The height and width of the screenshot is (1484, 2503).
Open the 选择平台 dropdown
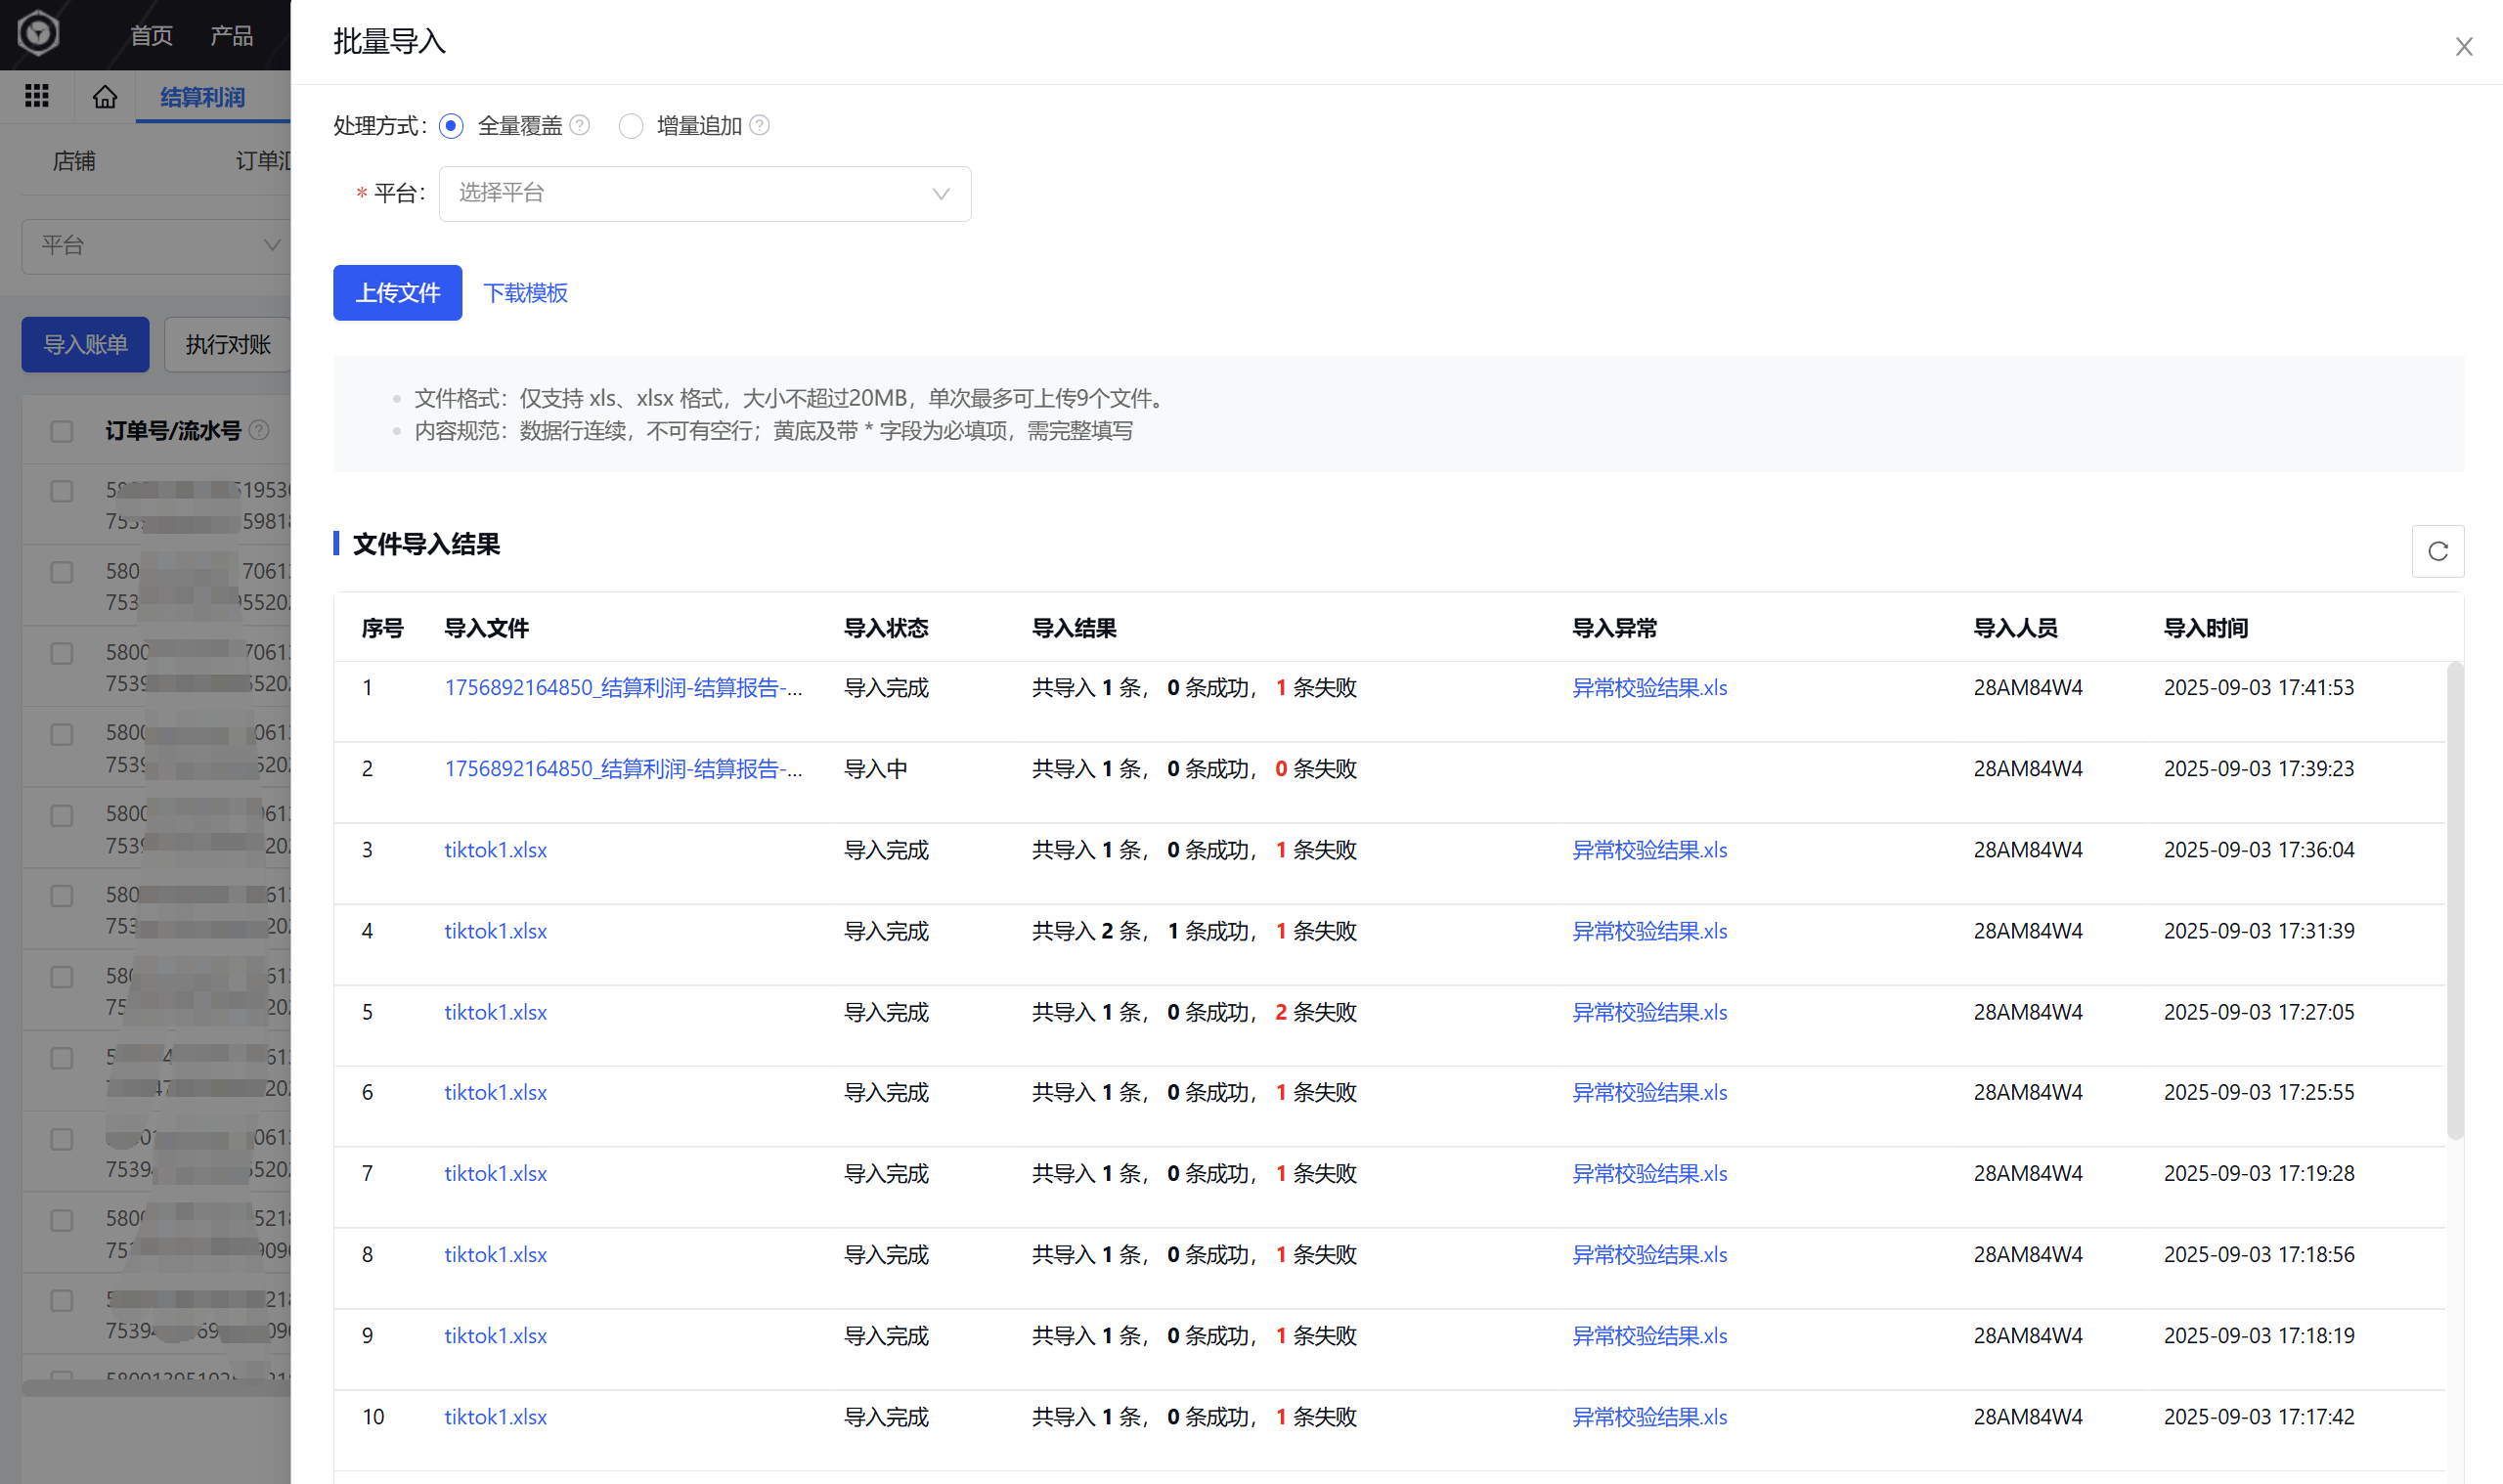coord(704,194)
